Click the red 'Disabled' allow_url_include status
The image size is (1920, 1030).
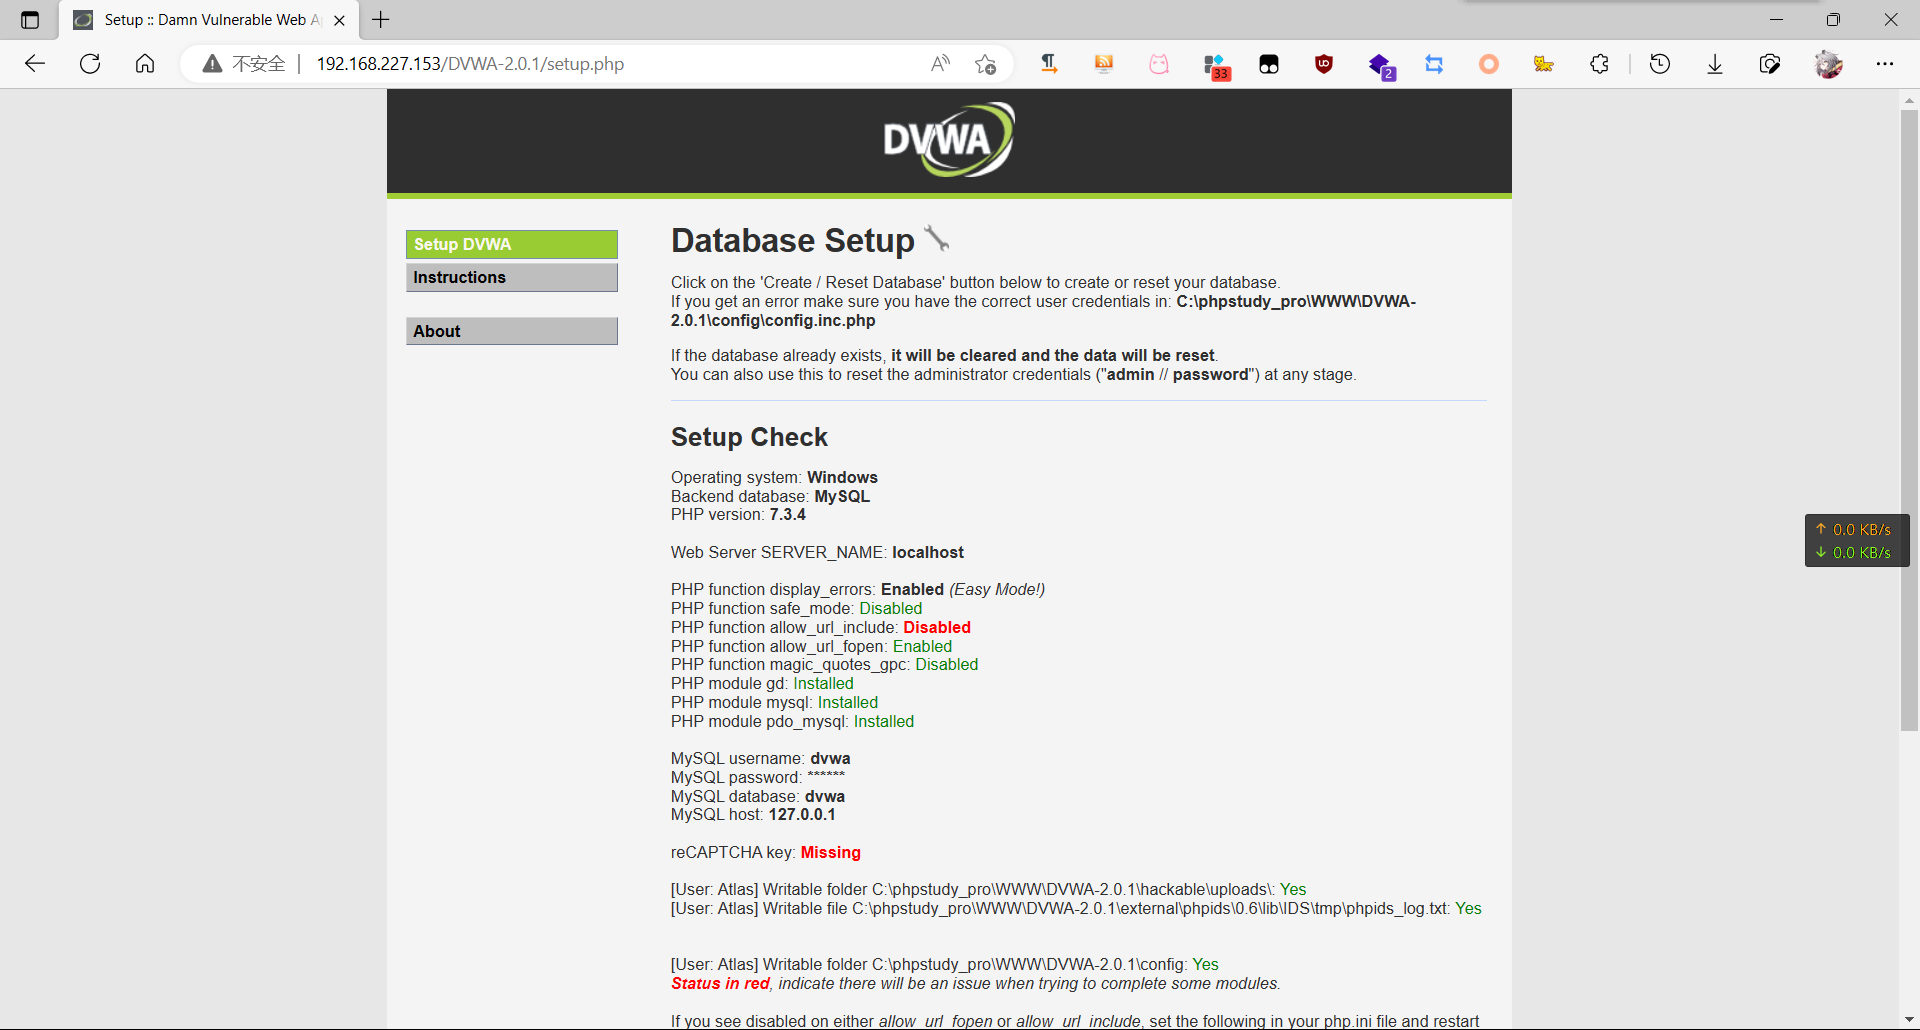click(x=937, y=628)
